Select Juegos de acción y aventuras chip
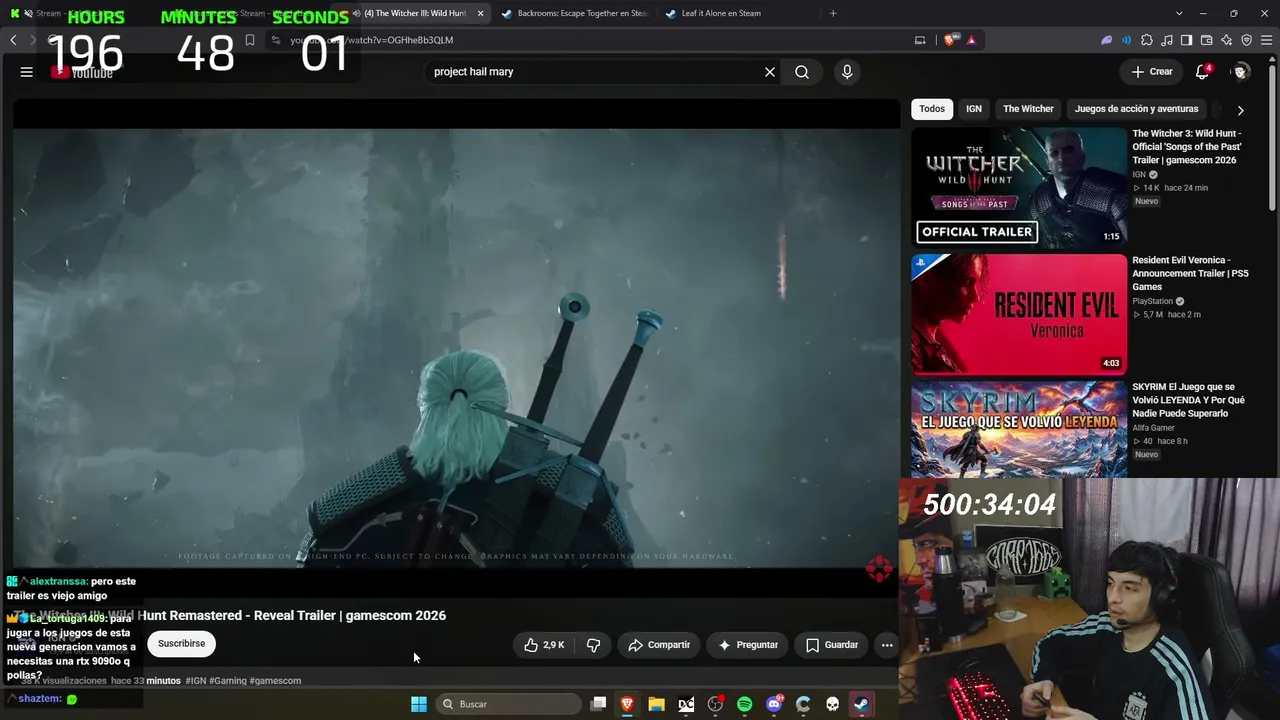This screenshot has width=1280, height=720. pyautogui.click(x=1136, y=109)
